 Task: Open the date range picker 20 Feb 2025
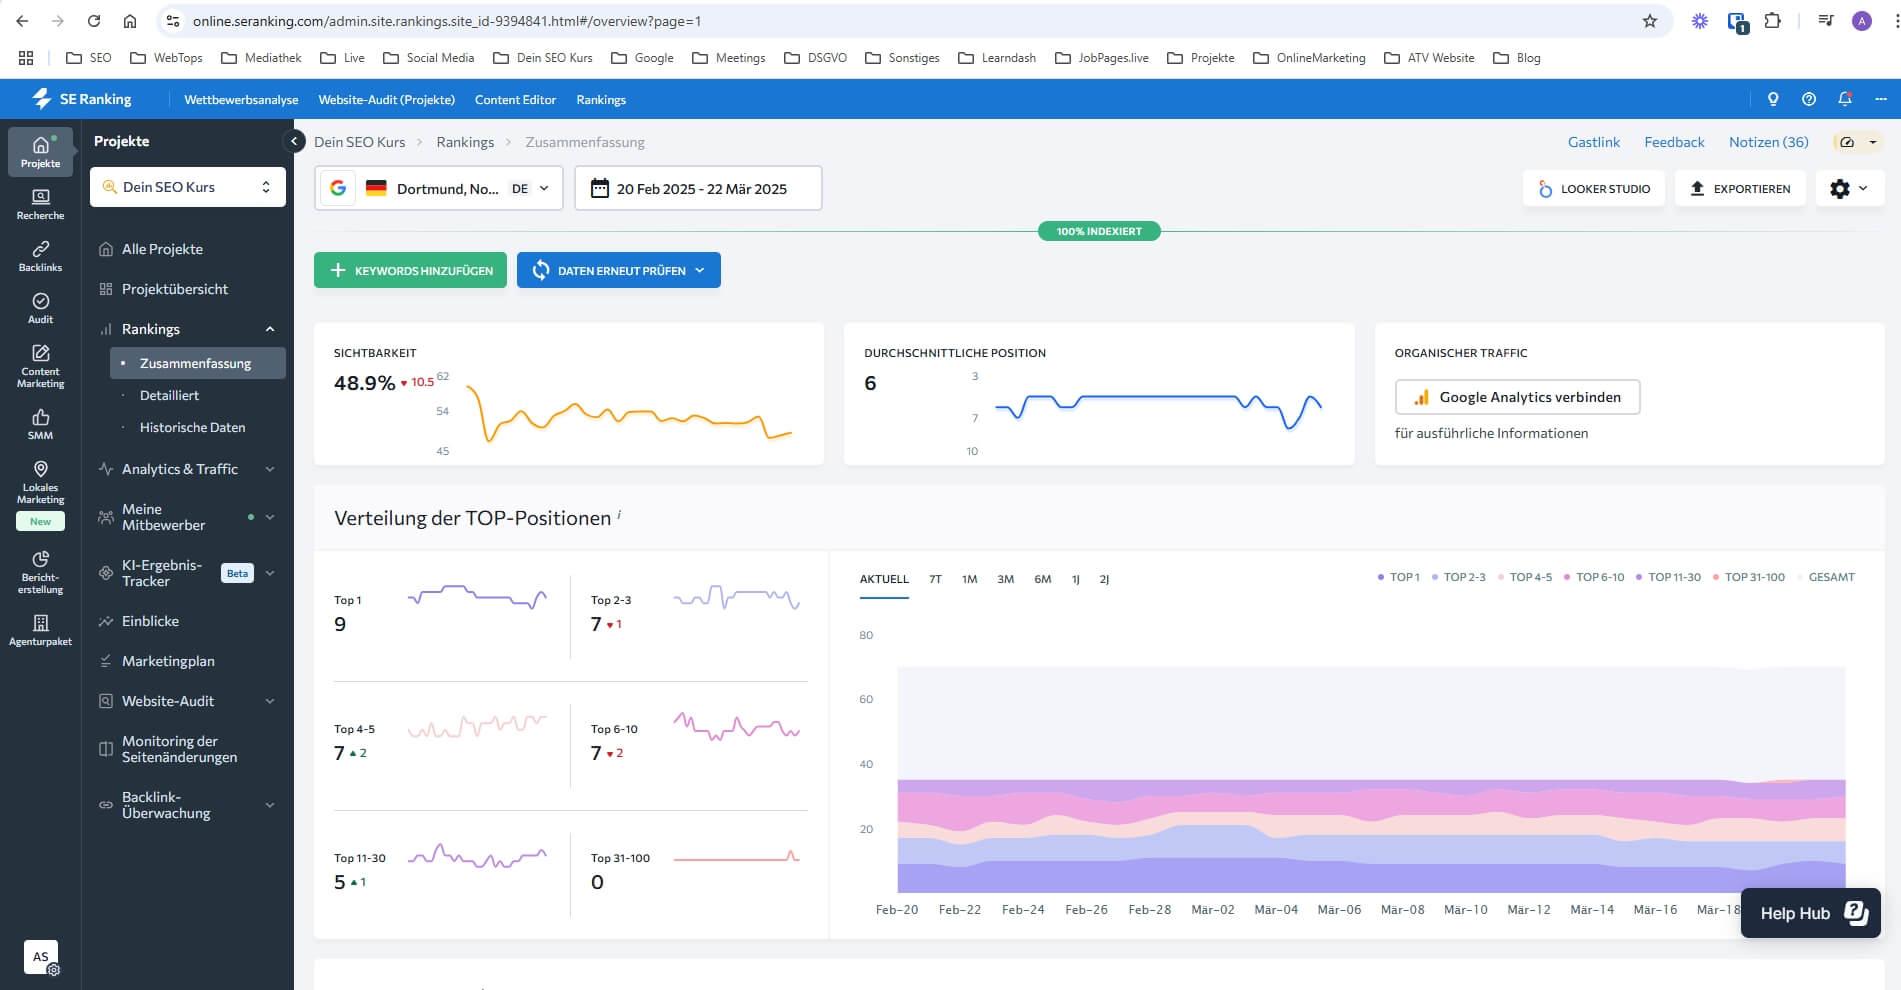point(698,188)
